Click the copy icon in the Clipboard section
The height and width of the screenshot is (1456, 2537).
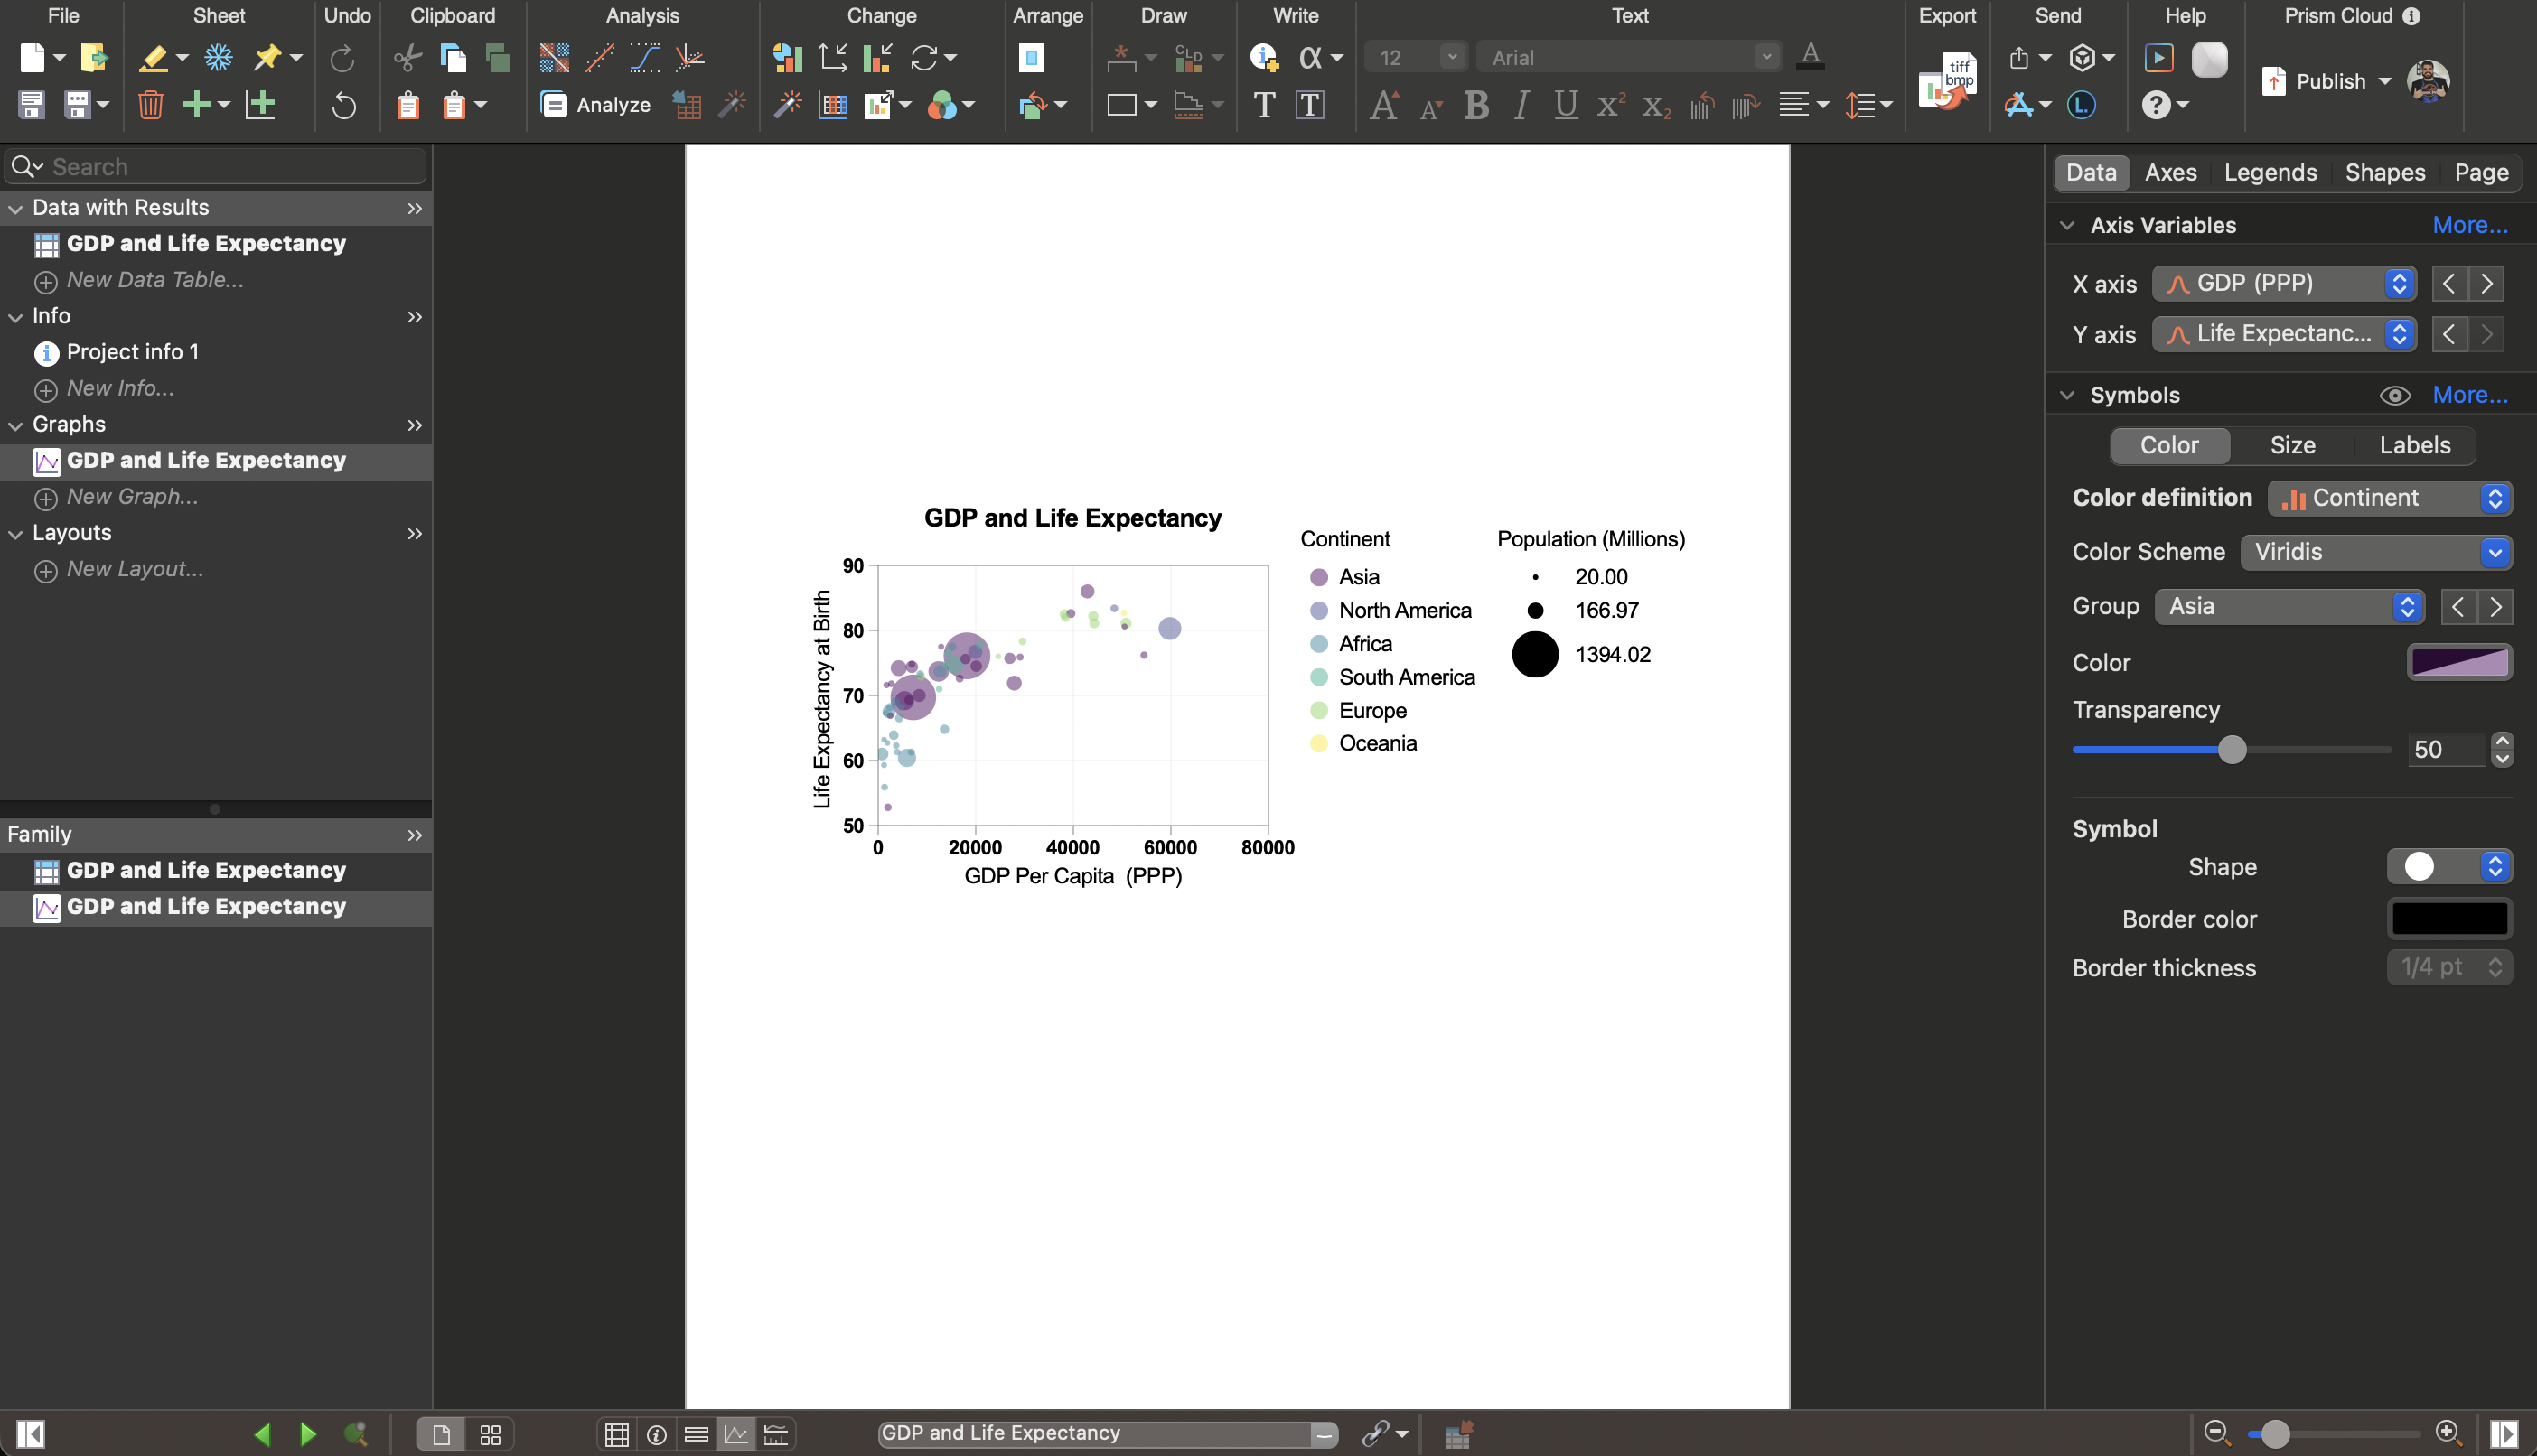[x=453, y=58]
